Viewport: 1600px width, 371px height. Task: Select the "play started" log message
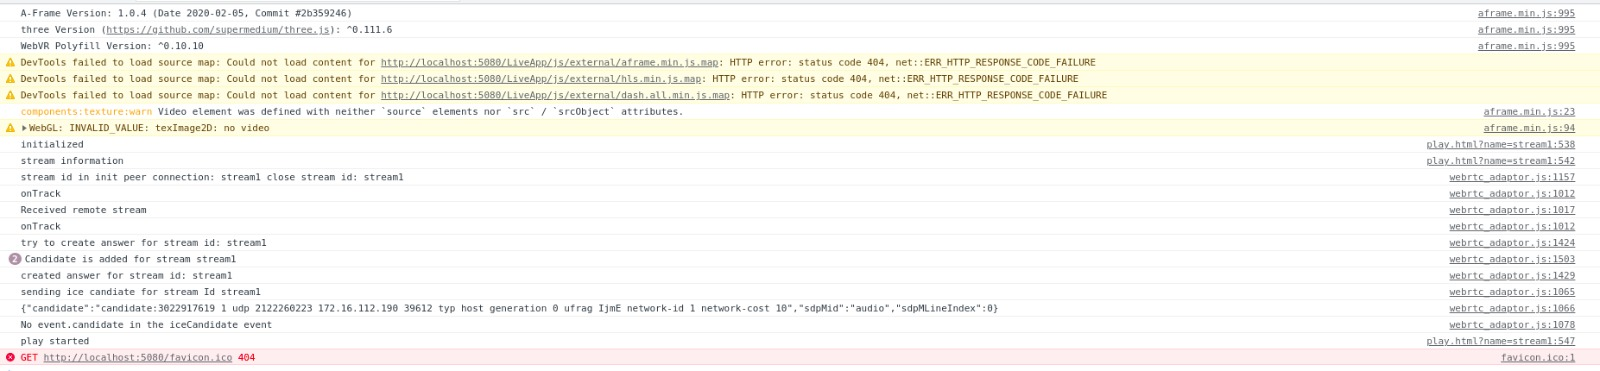point(55,341)
